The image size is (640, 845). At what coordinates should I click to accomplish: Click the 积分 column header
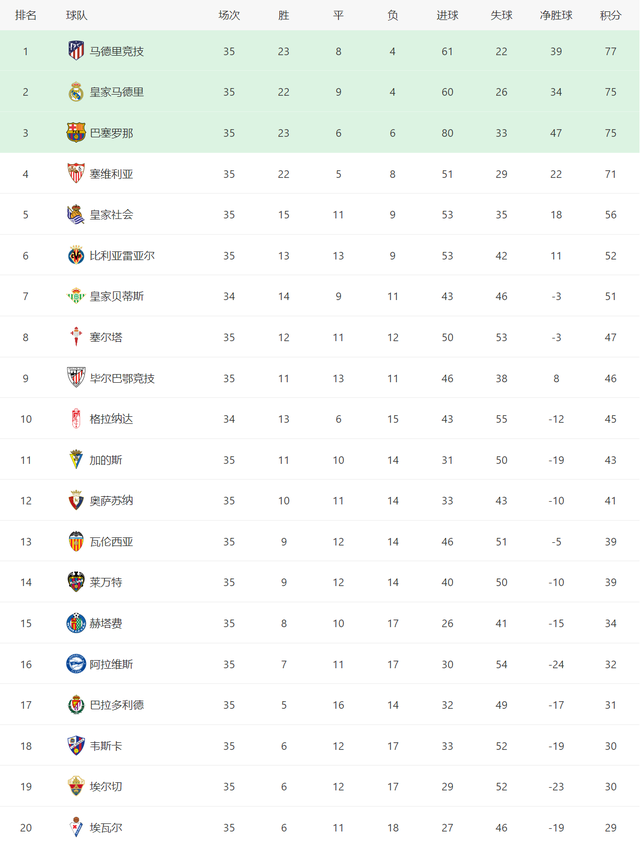click(x=610, y=15)
